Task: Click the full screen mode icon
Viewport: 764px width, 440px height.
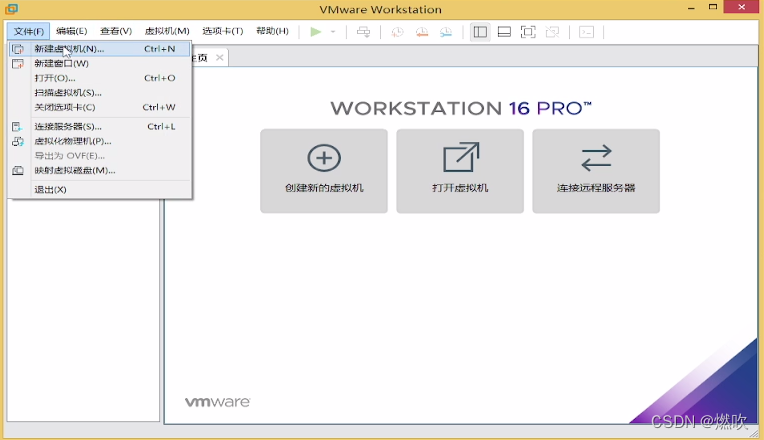Action: (528, 32)
